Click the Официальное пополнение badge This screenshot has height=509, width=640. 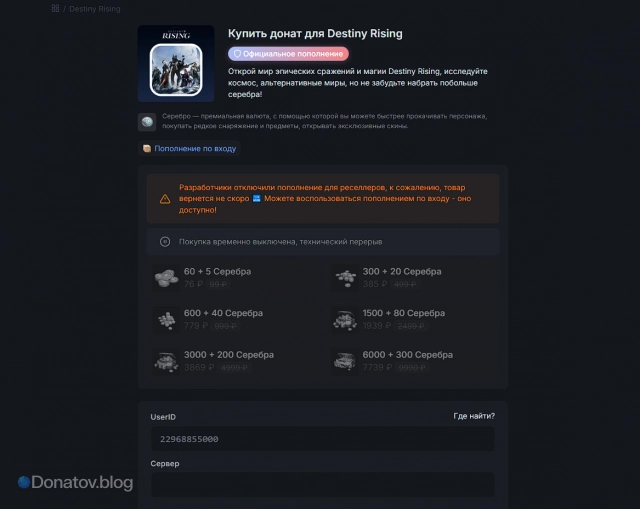(288, 54)
